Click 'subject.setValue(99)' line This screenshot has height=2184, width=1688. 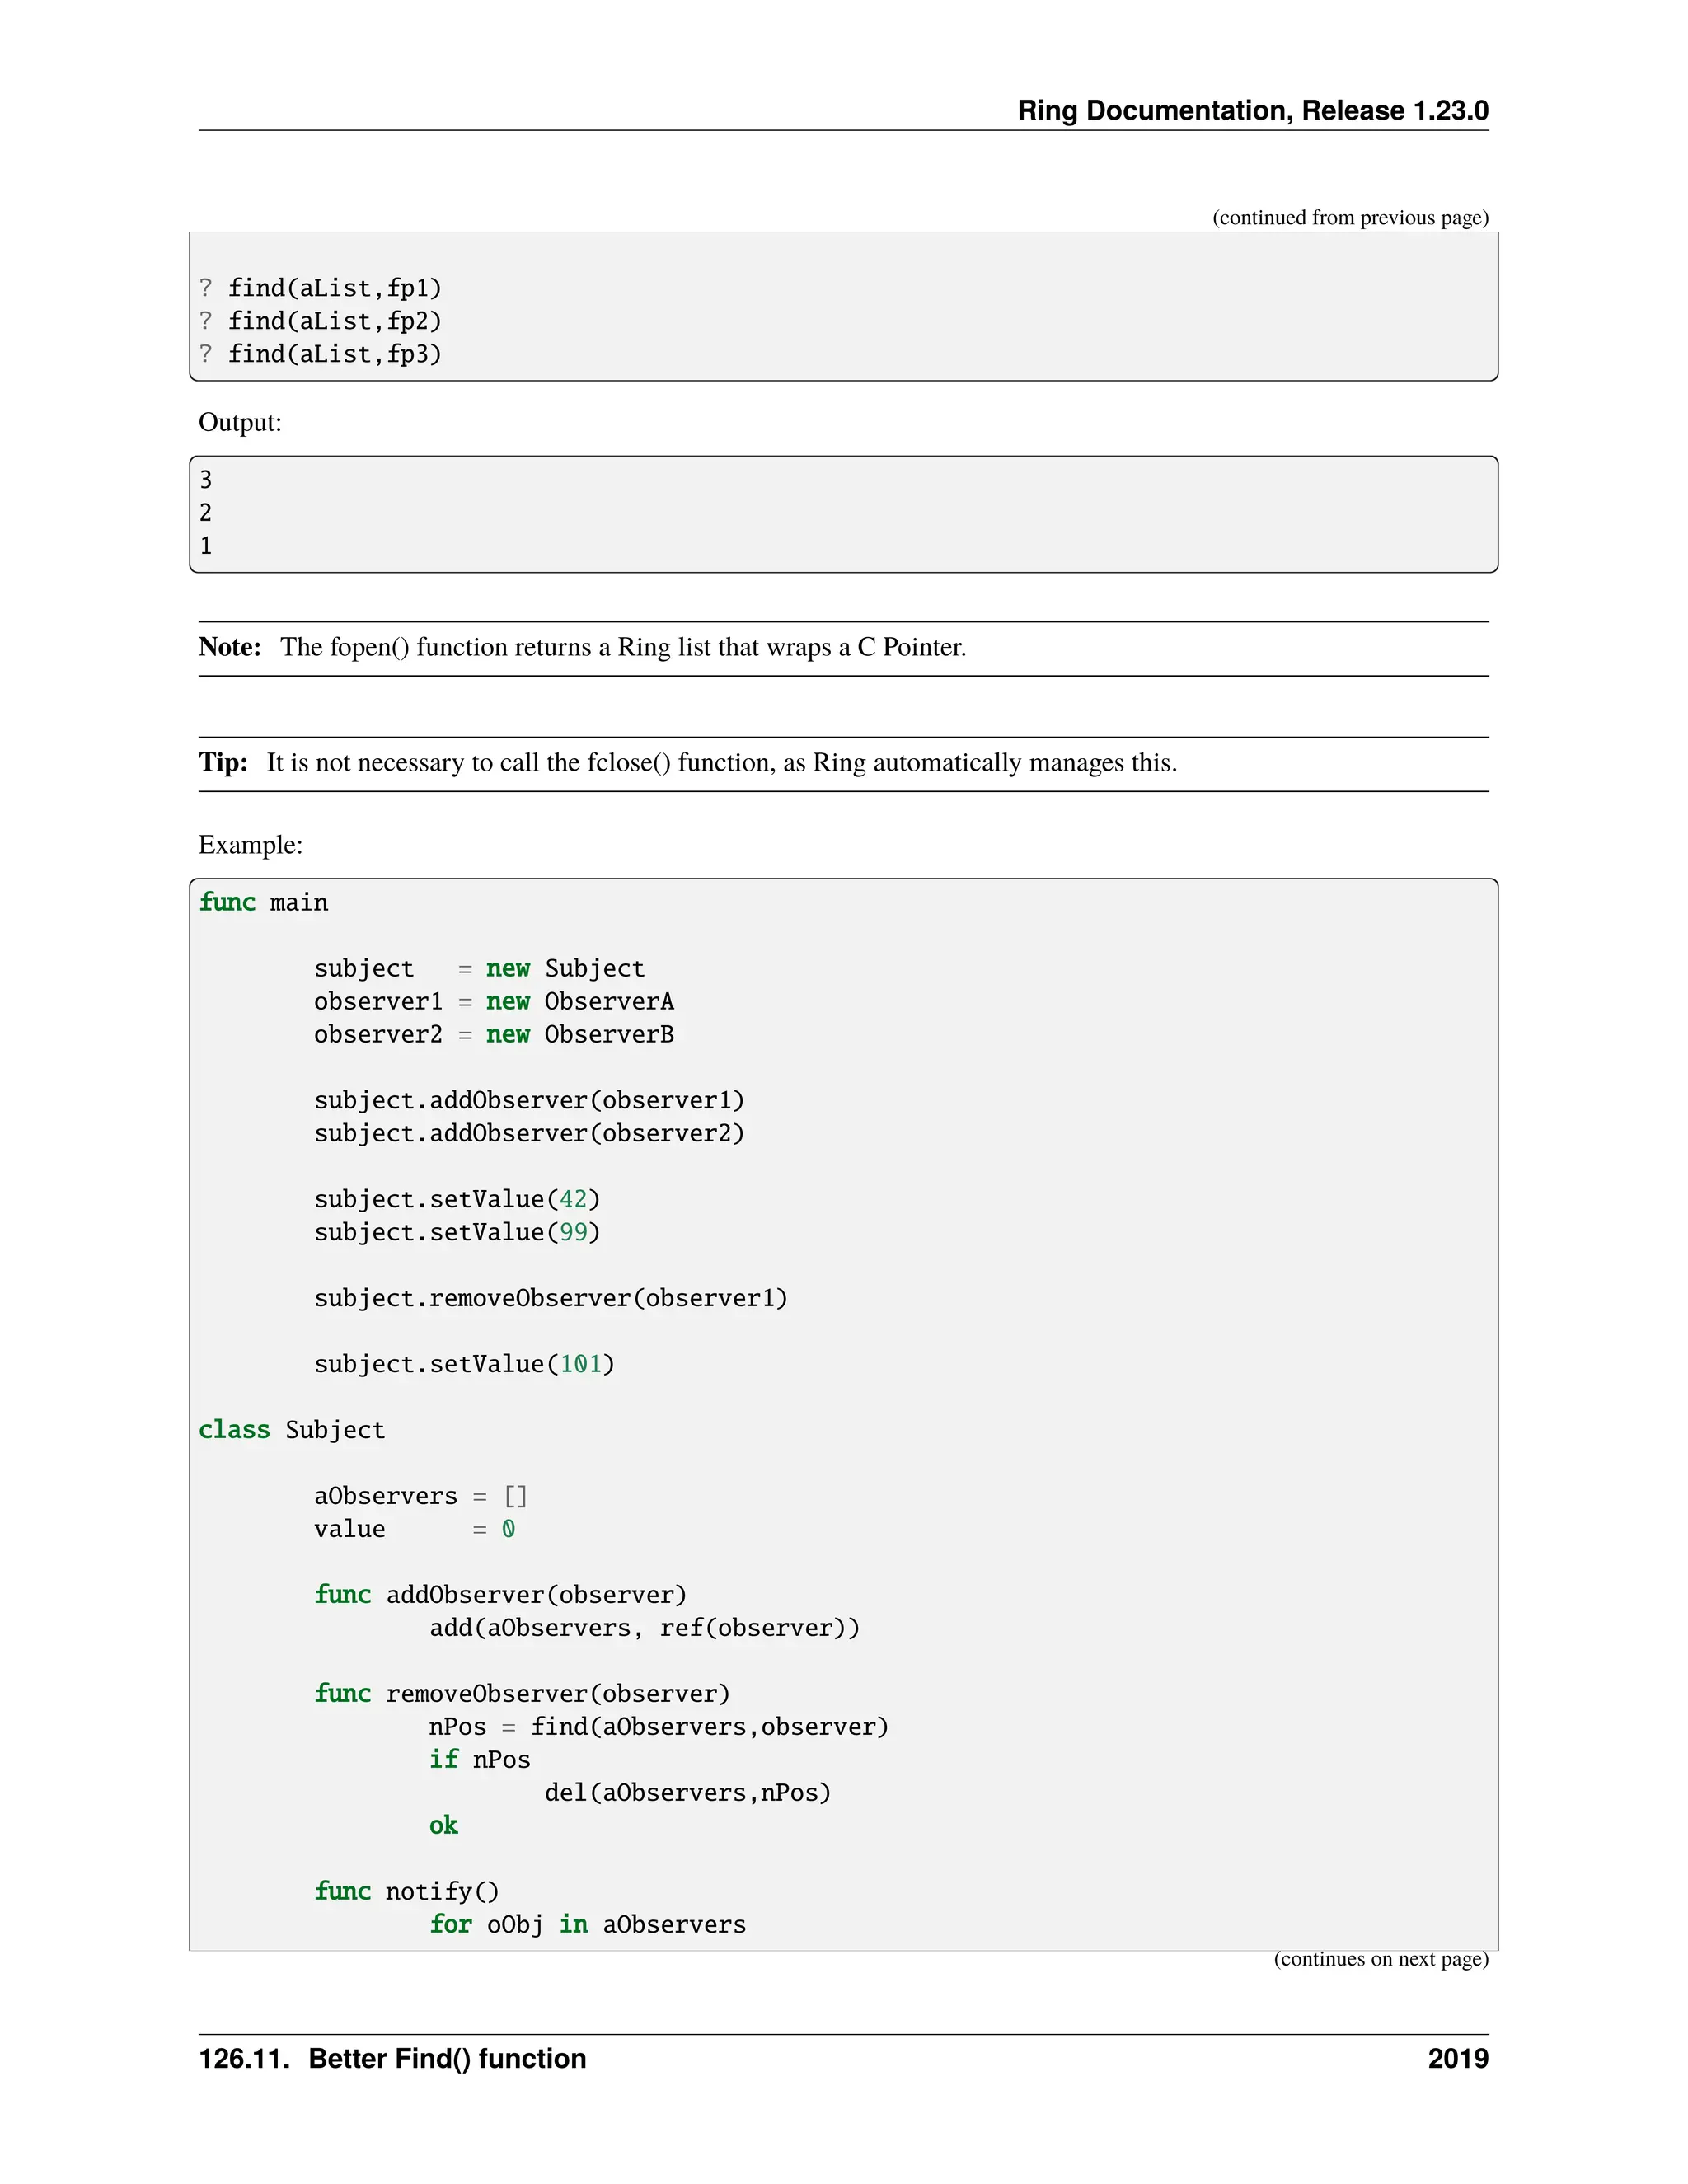pos(457,1232)
